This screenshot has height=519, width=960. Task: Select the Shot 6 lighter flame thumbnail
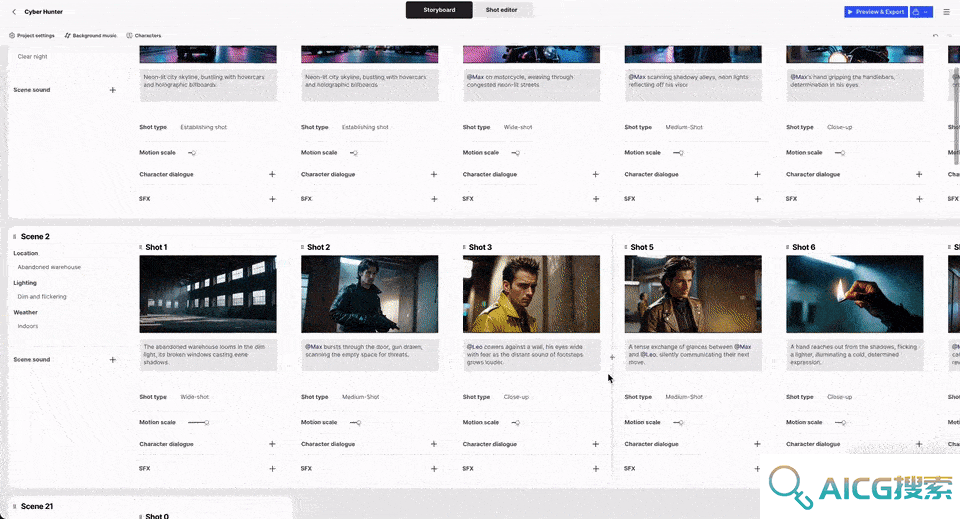pyautogui.click(x=855, y=294)
